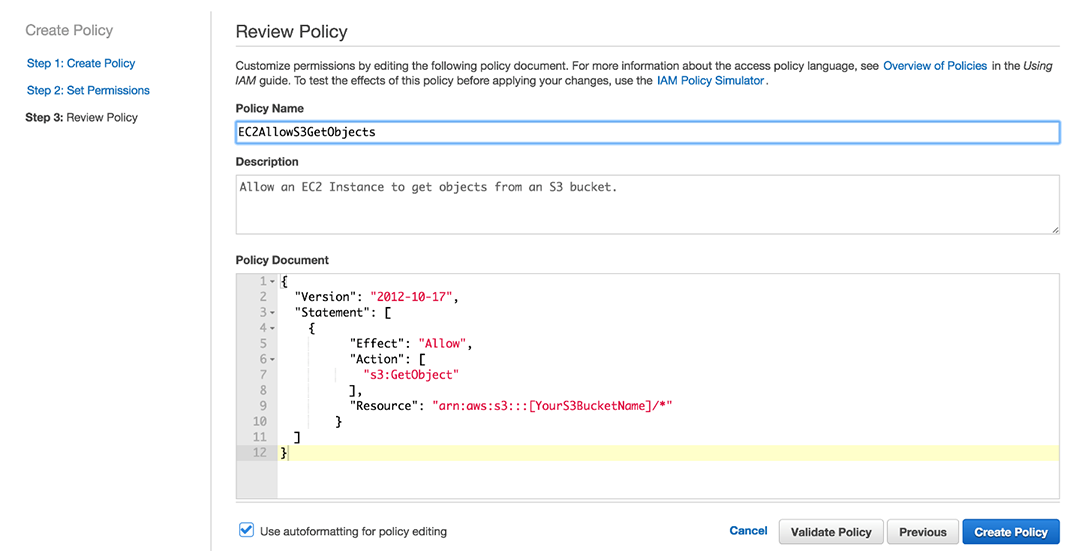The image size is (1073, 551).
Task: Click the Policy Name input field
Action: 647,132
